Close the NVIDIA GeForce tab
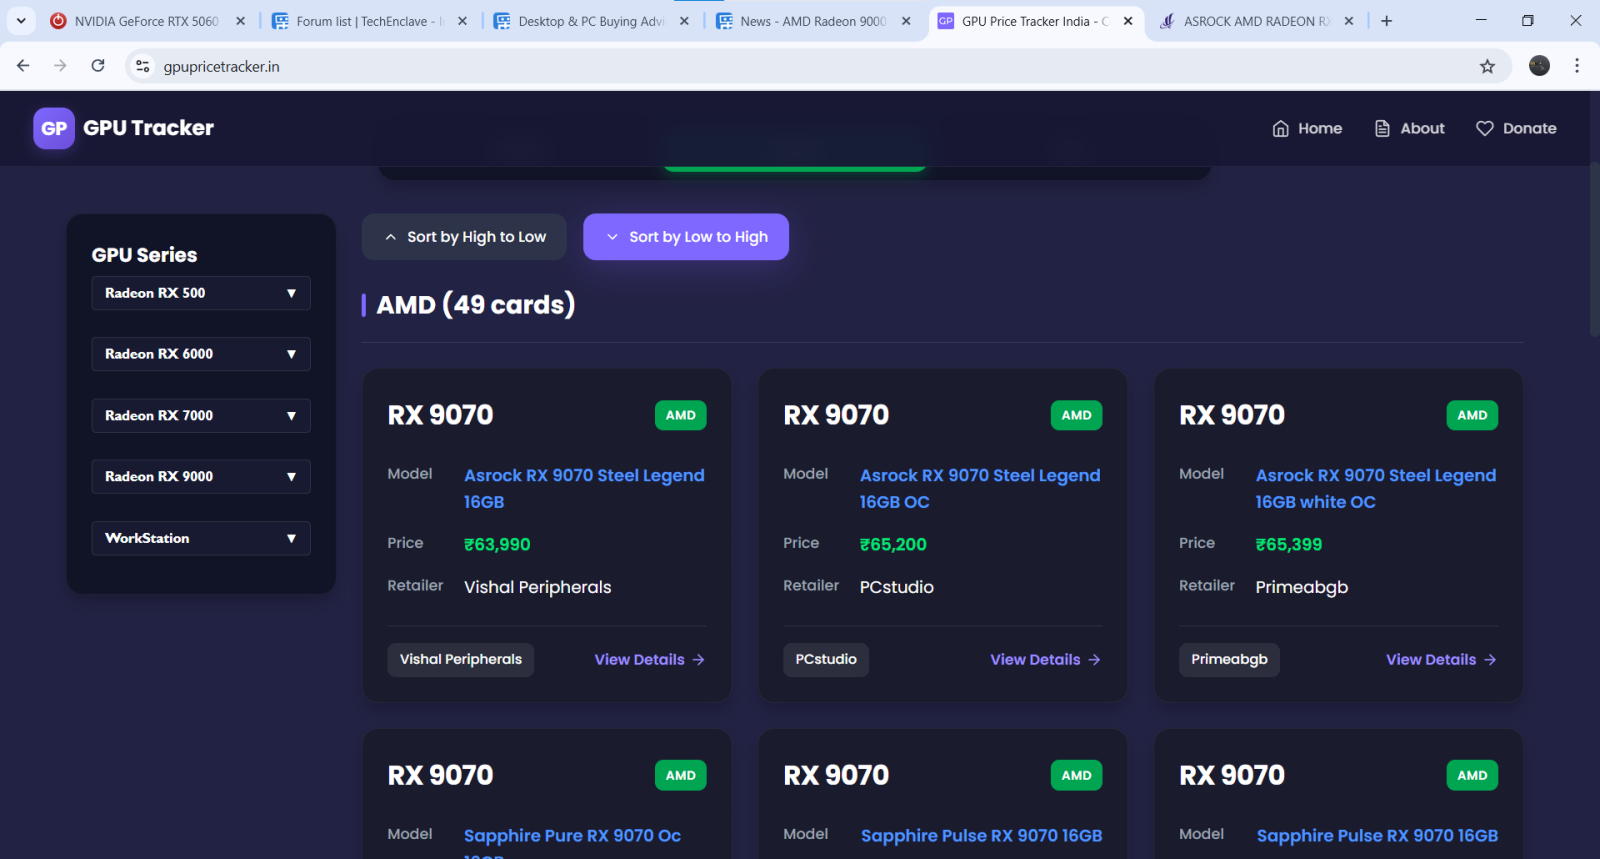Screen dimensions: 1600x859 tap(240, 21)
